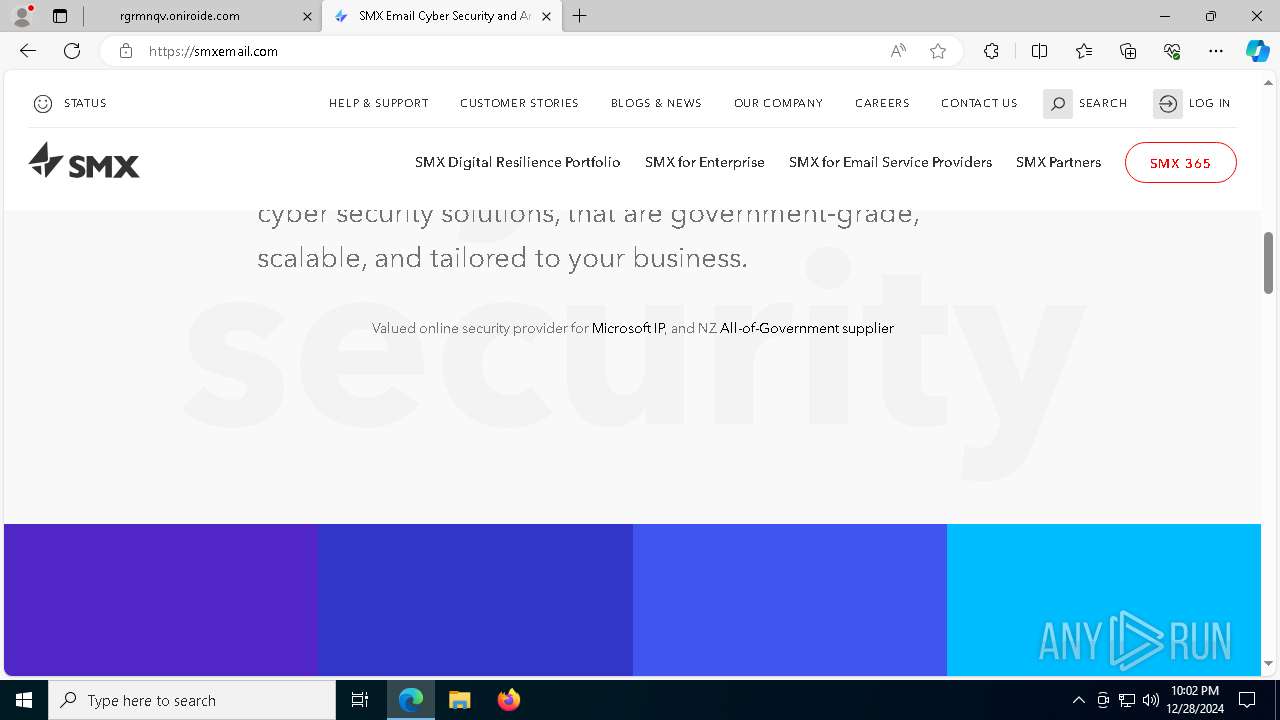The image size is (1280, 720).
Task: Open the taskbar clock and date
Action: (1196, 700)
